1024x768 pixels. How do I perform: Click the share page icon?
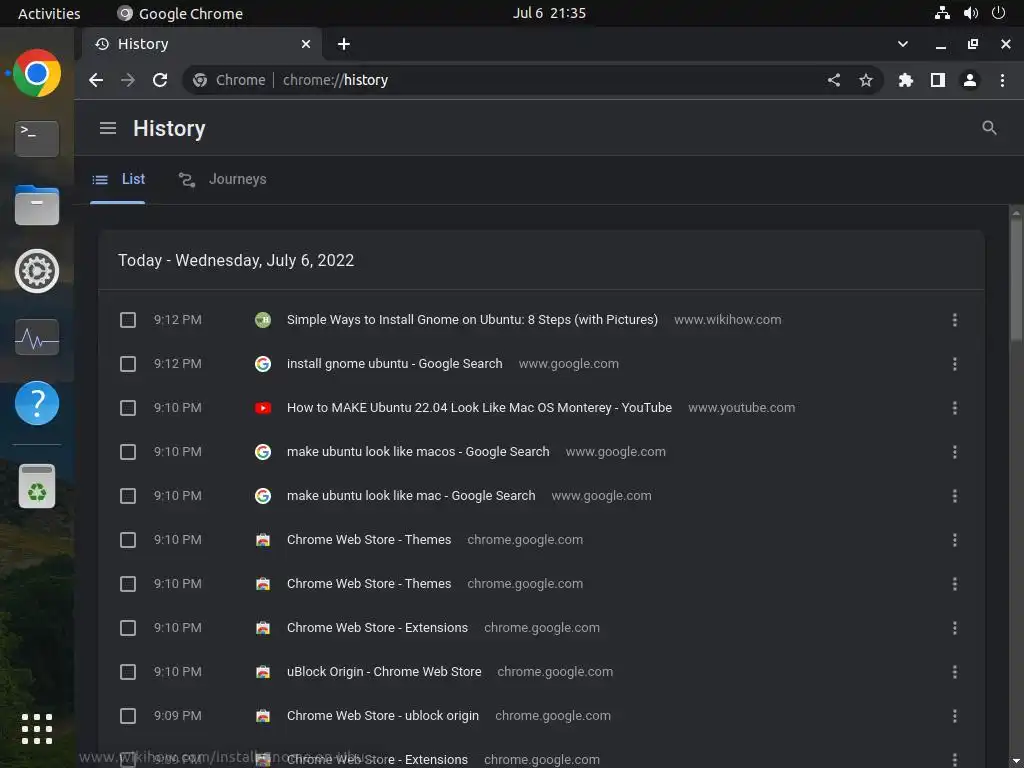[834, 80]
